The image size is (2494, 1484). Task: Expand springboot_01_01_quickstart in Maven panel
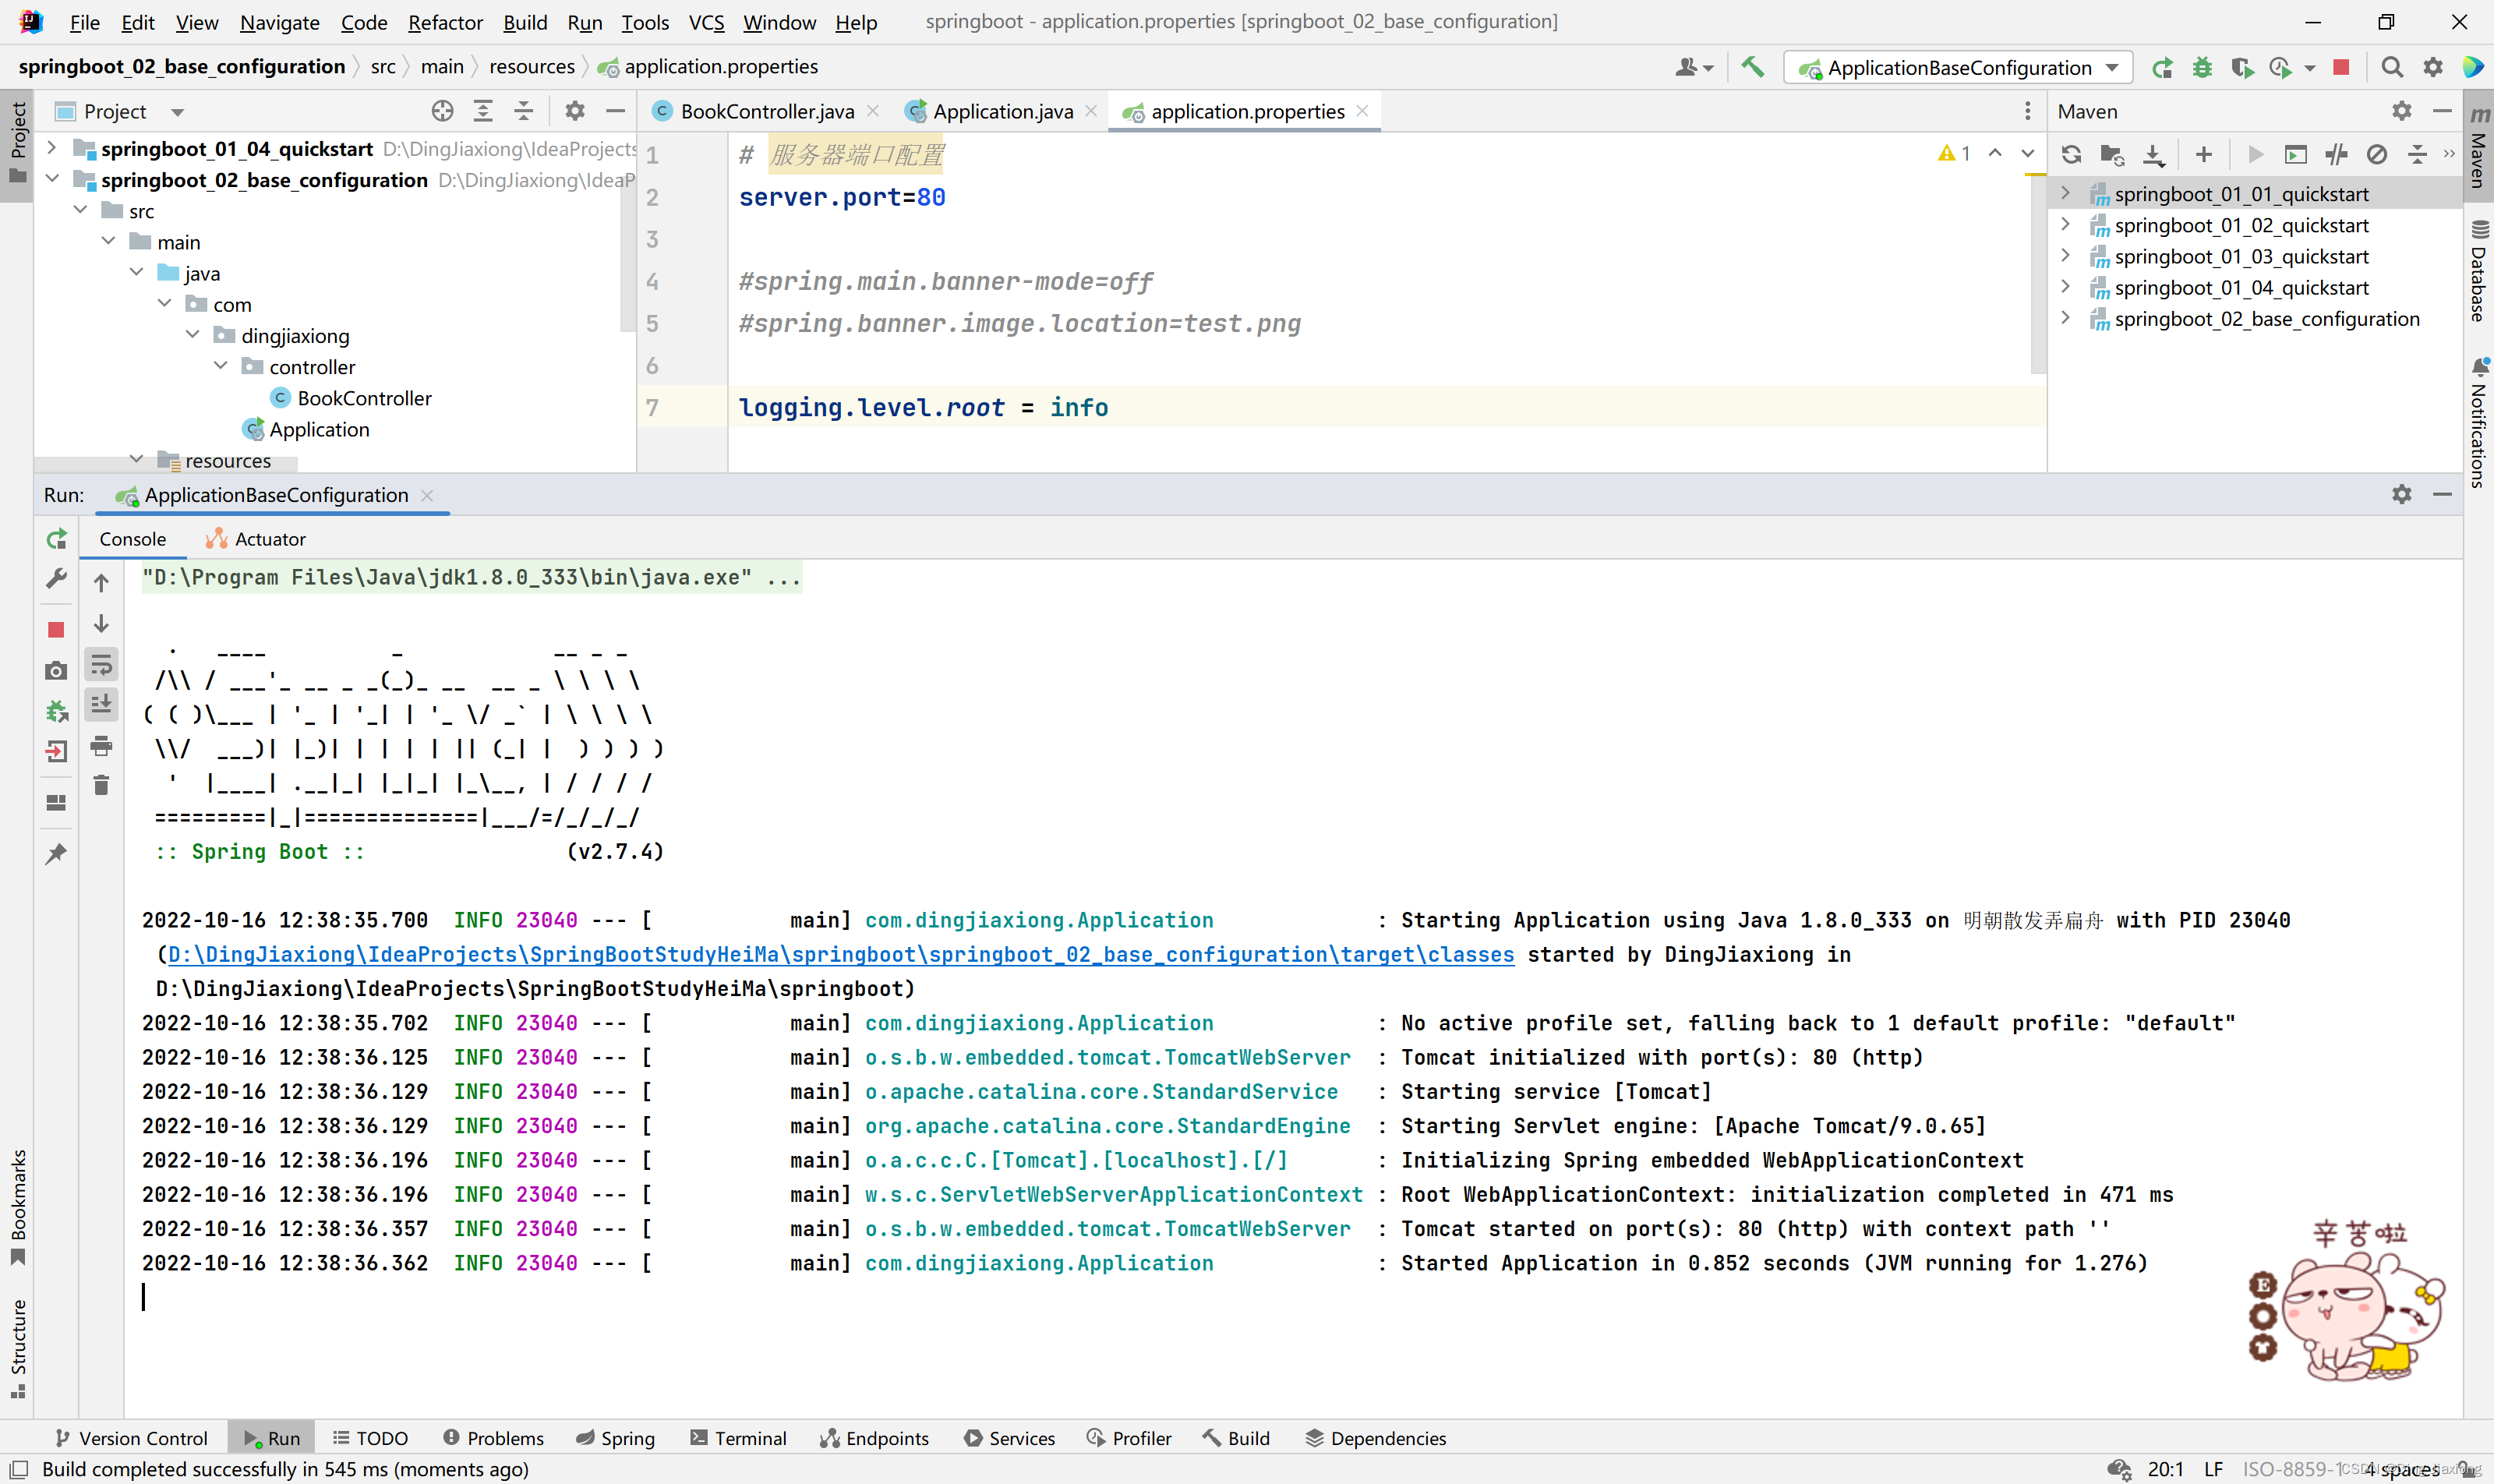point(2066,193)
